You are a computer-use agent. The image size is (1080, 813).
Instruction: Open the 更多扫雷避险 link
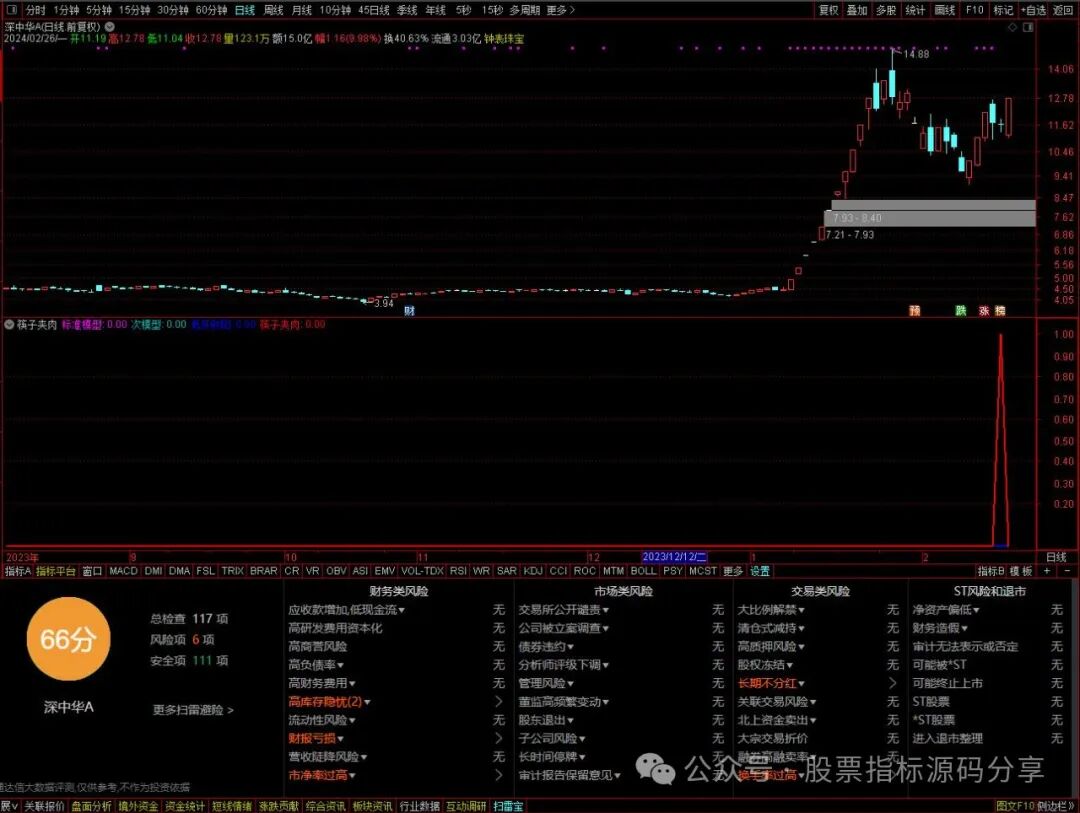(193, 710)
